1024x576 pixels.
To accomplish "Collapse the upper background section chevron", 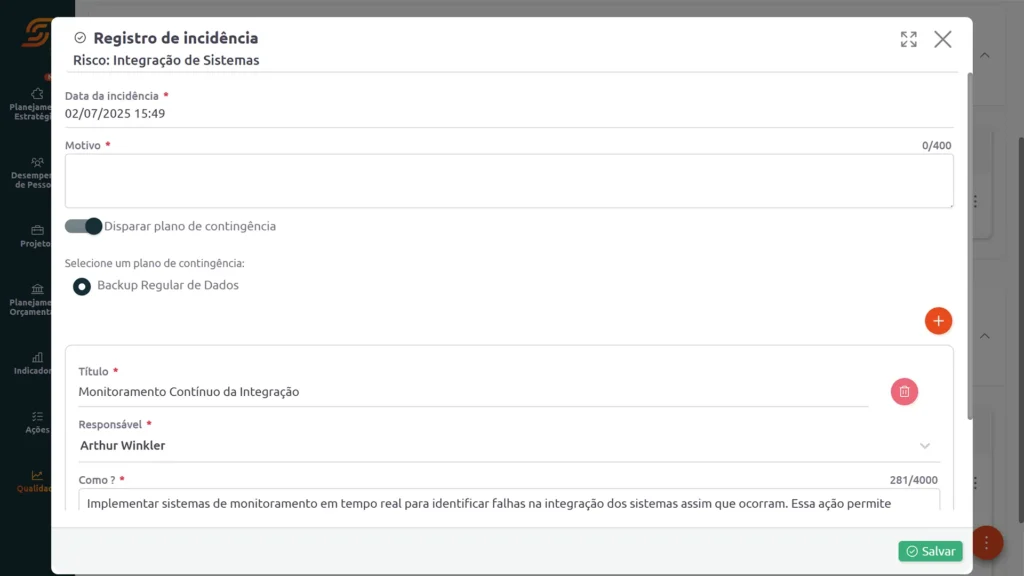I will [985, 56].
